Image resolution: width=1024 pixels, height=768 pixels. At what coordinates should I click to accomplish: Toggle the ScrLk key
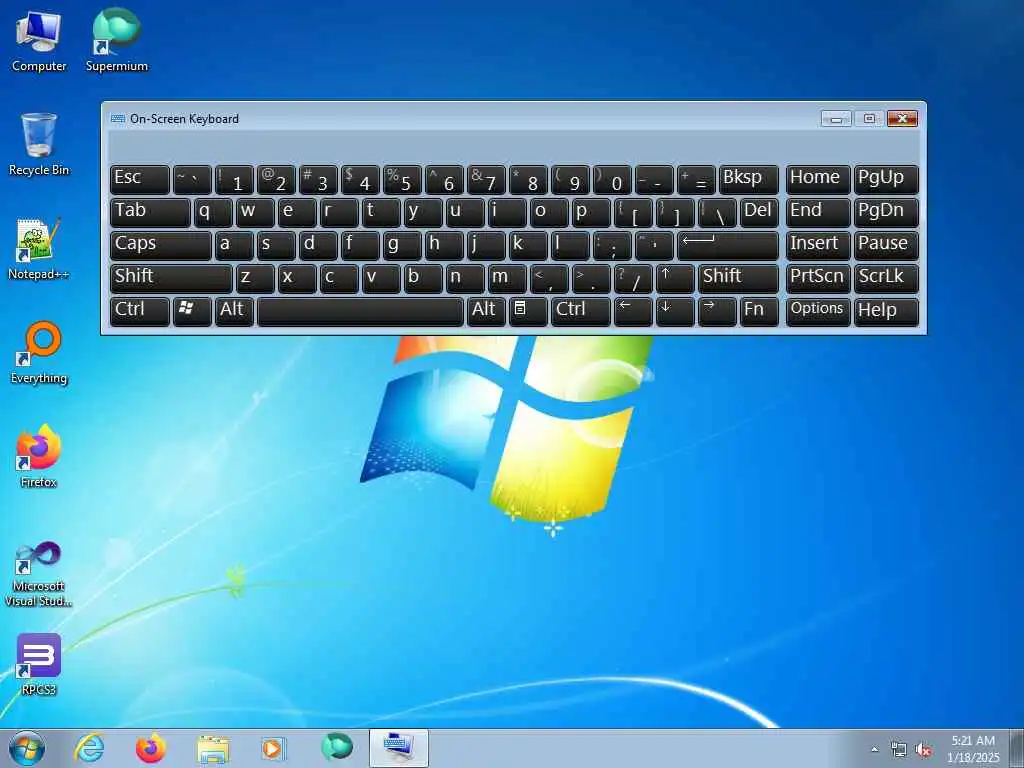pos(886,279)
